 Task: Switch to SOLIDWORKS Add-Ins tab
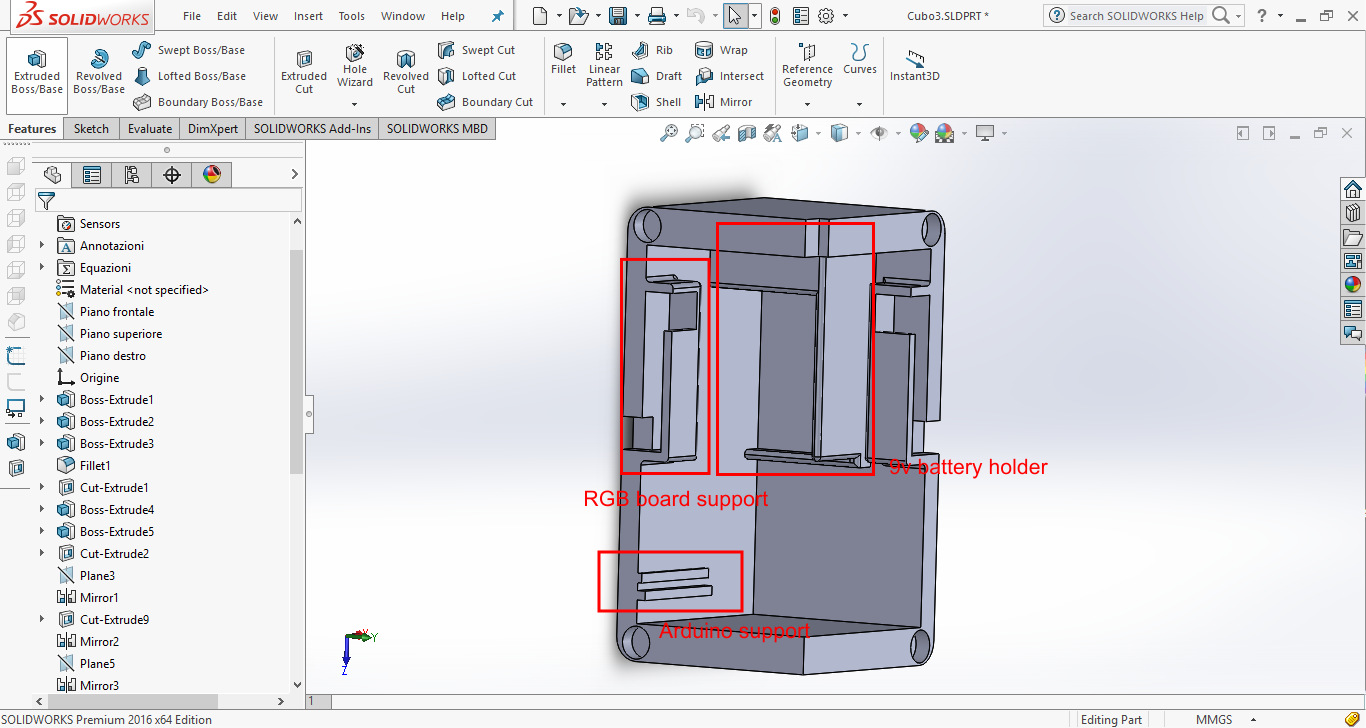(312, 128)
